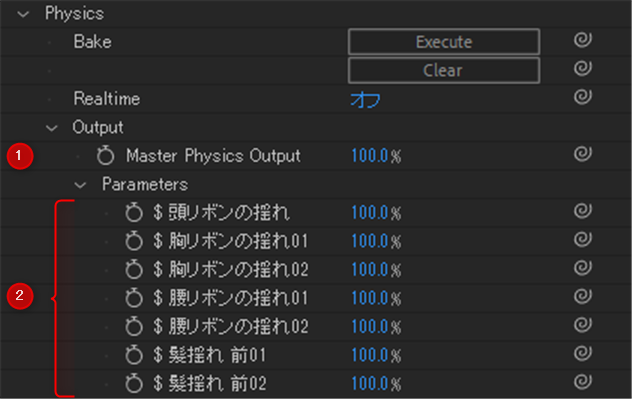Click the pick whip for 髪揺れ 前01

(583, 353)
